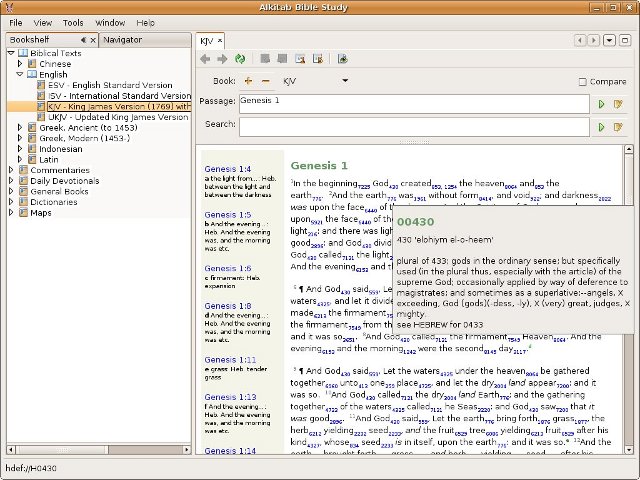Click the Bookshelf scroll right arrow
Image resolution: width=640 pixels, height=480 pixels.
tap(187, 449)
